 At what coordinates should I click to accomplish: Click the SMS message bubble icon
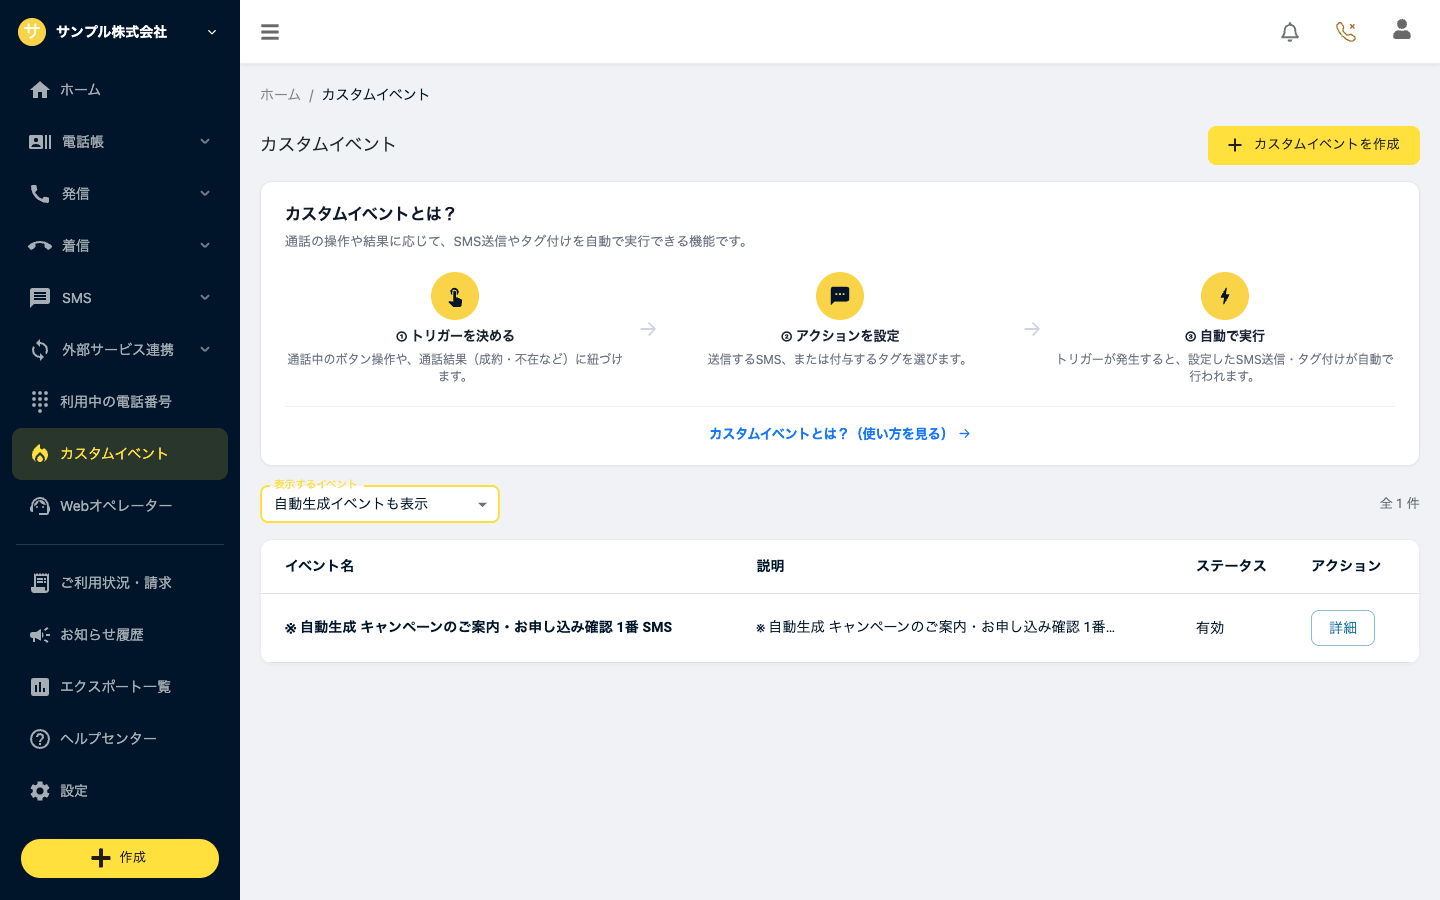click(40, 298)
